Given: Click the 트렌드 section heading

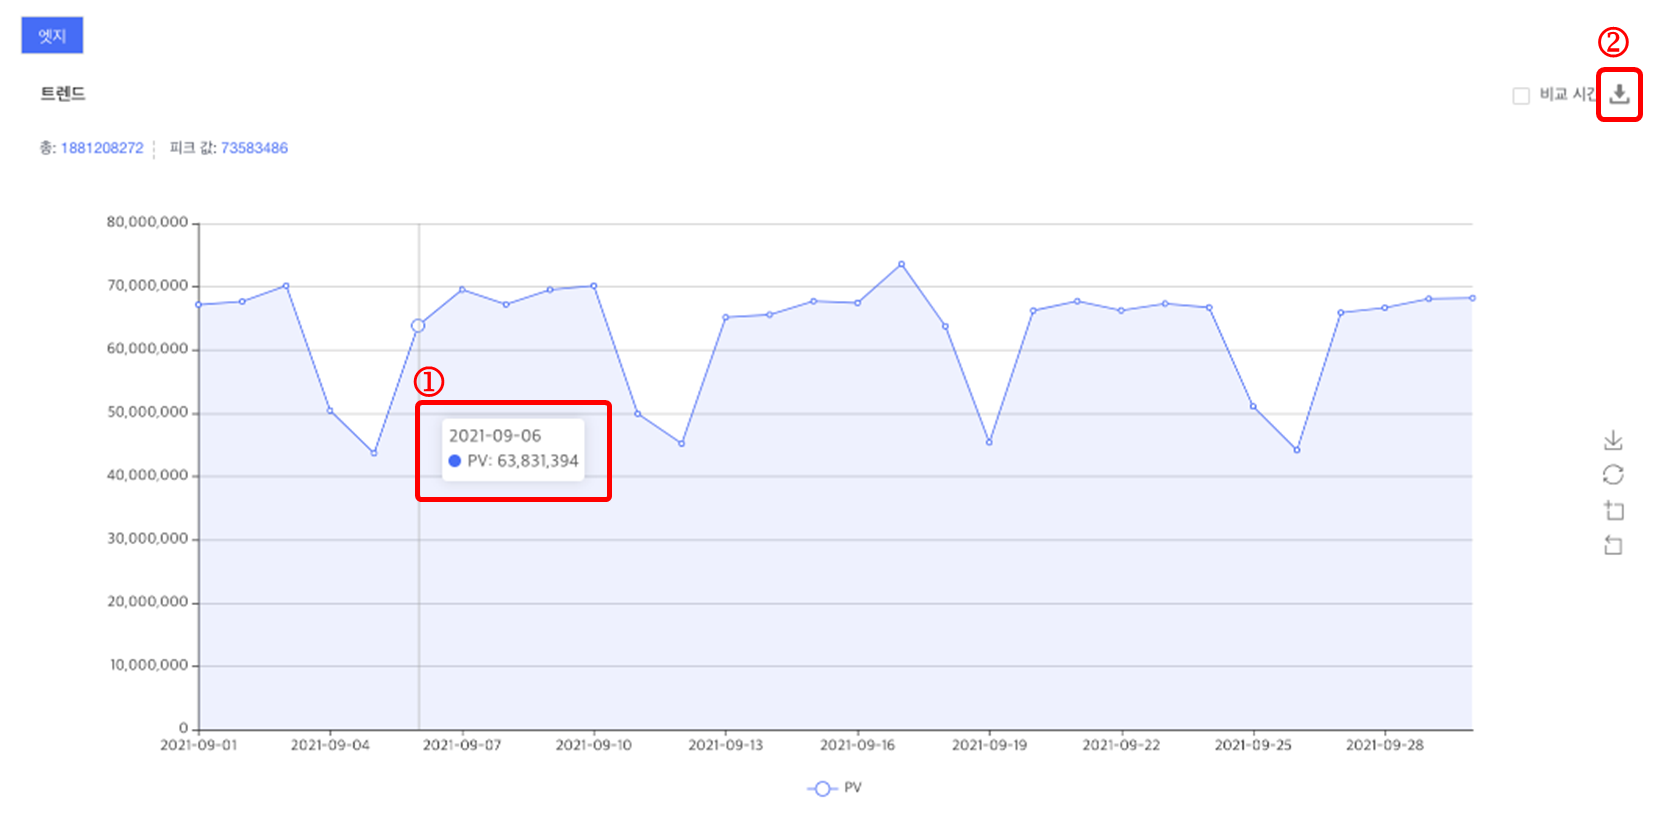Looking at the screenshot, I should (x=63, y=94).
